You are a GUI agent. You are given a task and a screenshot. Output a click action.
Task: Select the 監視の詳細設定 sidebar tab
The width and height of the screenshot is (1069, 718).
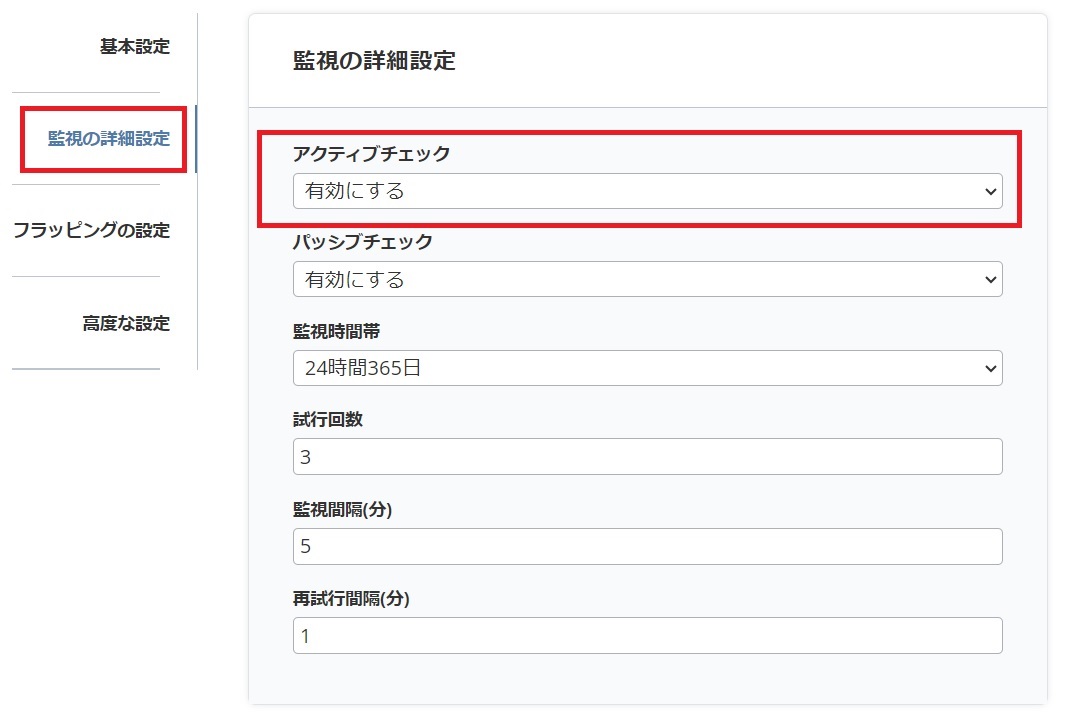(x=108, y=139)
